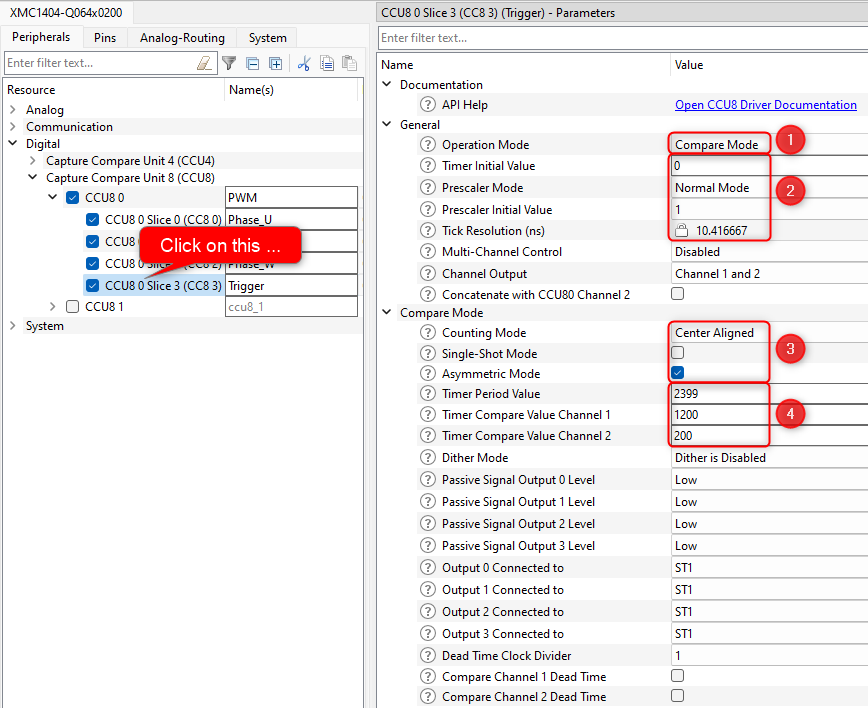Screen dimensions: 868x708
Task: Switch to the Pins tab
Action: click(104, 36)
